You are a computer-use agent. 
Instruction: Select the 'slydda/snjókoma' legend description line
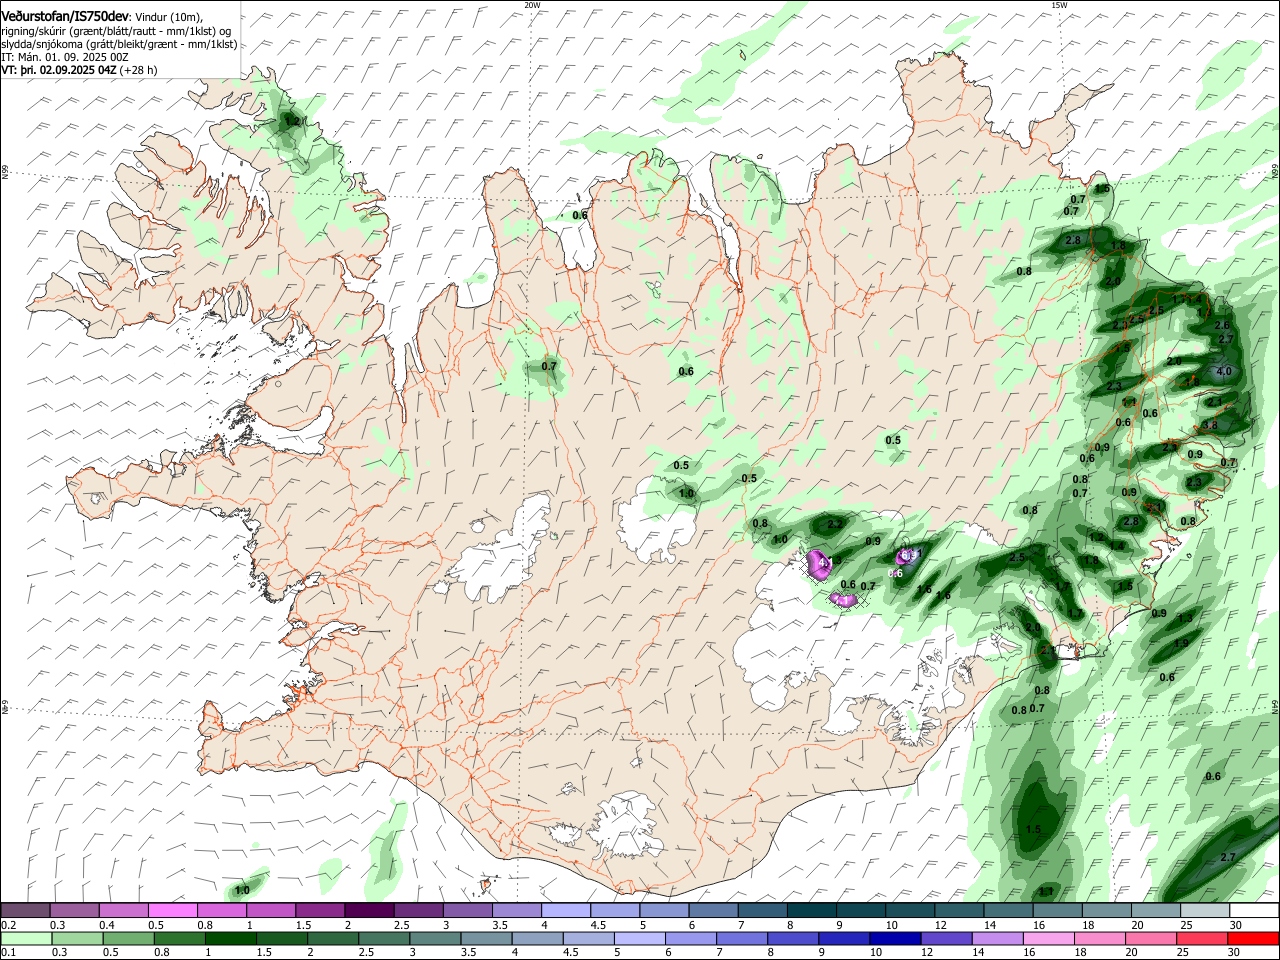click(119, 44)
